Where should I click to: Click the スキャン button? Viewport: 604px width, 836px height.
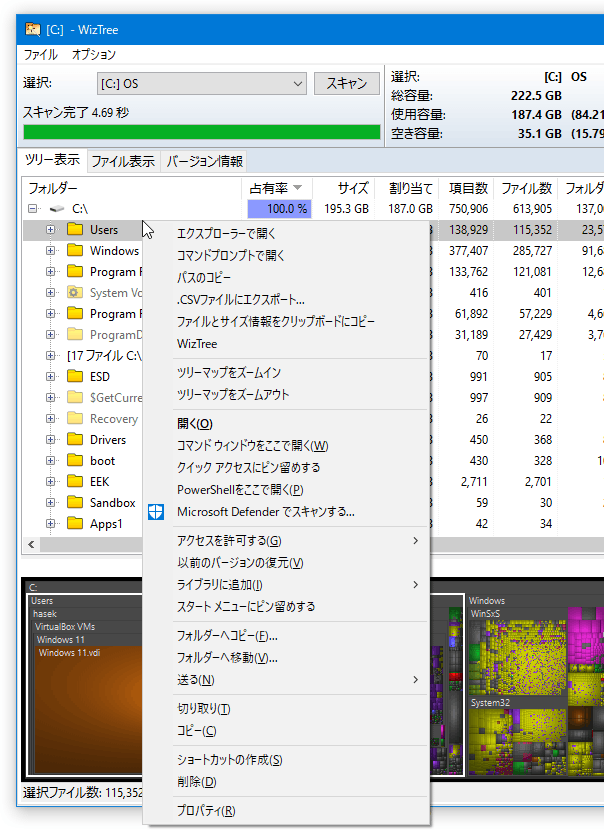(x=347, y=84)
